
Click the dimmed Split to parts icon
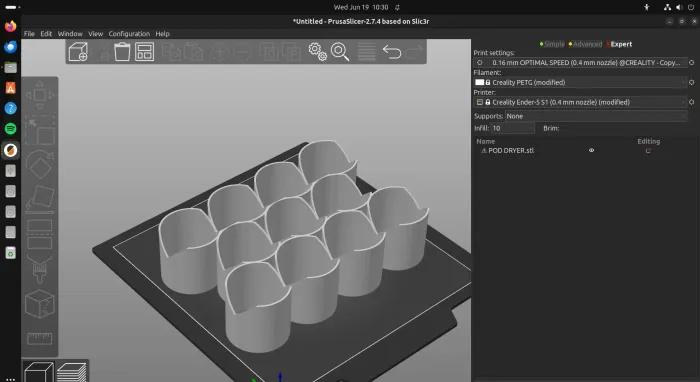pyautogui.click(x=291, y=52)
